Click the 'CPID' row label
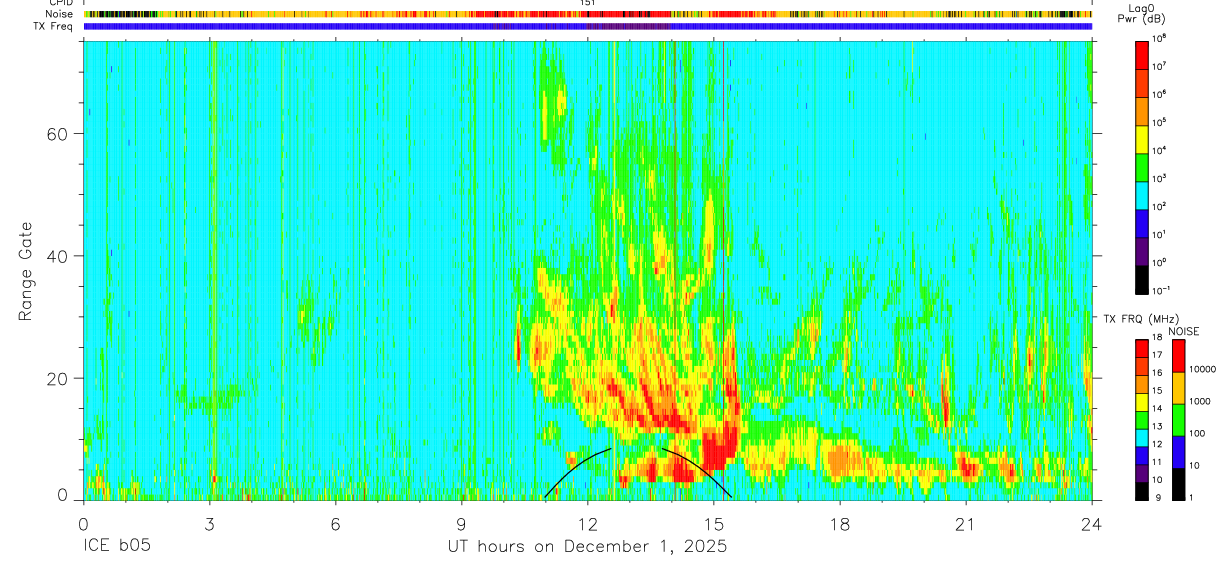Image resolution: width=1228 pixels, height=567 pixels. (61, 3)
